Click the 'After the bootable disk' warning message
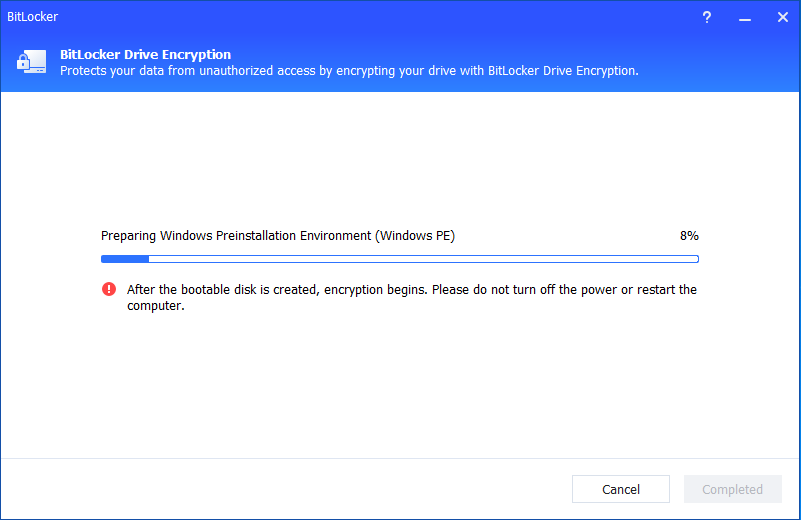The image size is (801, 520). point(411,290)
